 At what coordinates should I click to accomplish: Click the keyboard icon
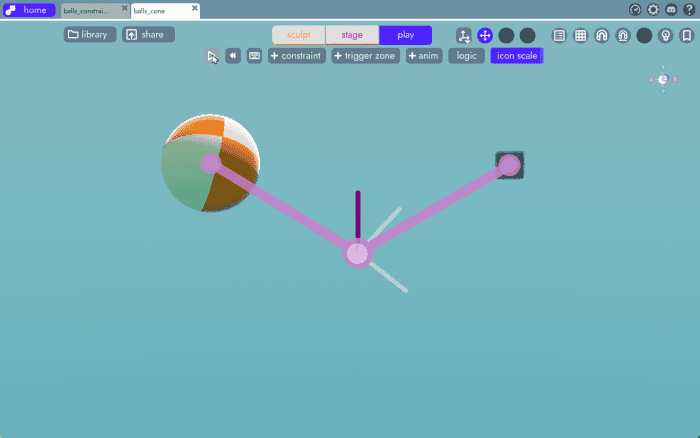click(255, 56)
